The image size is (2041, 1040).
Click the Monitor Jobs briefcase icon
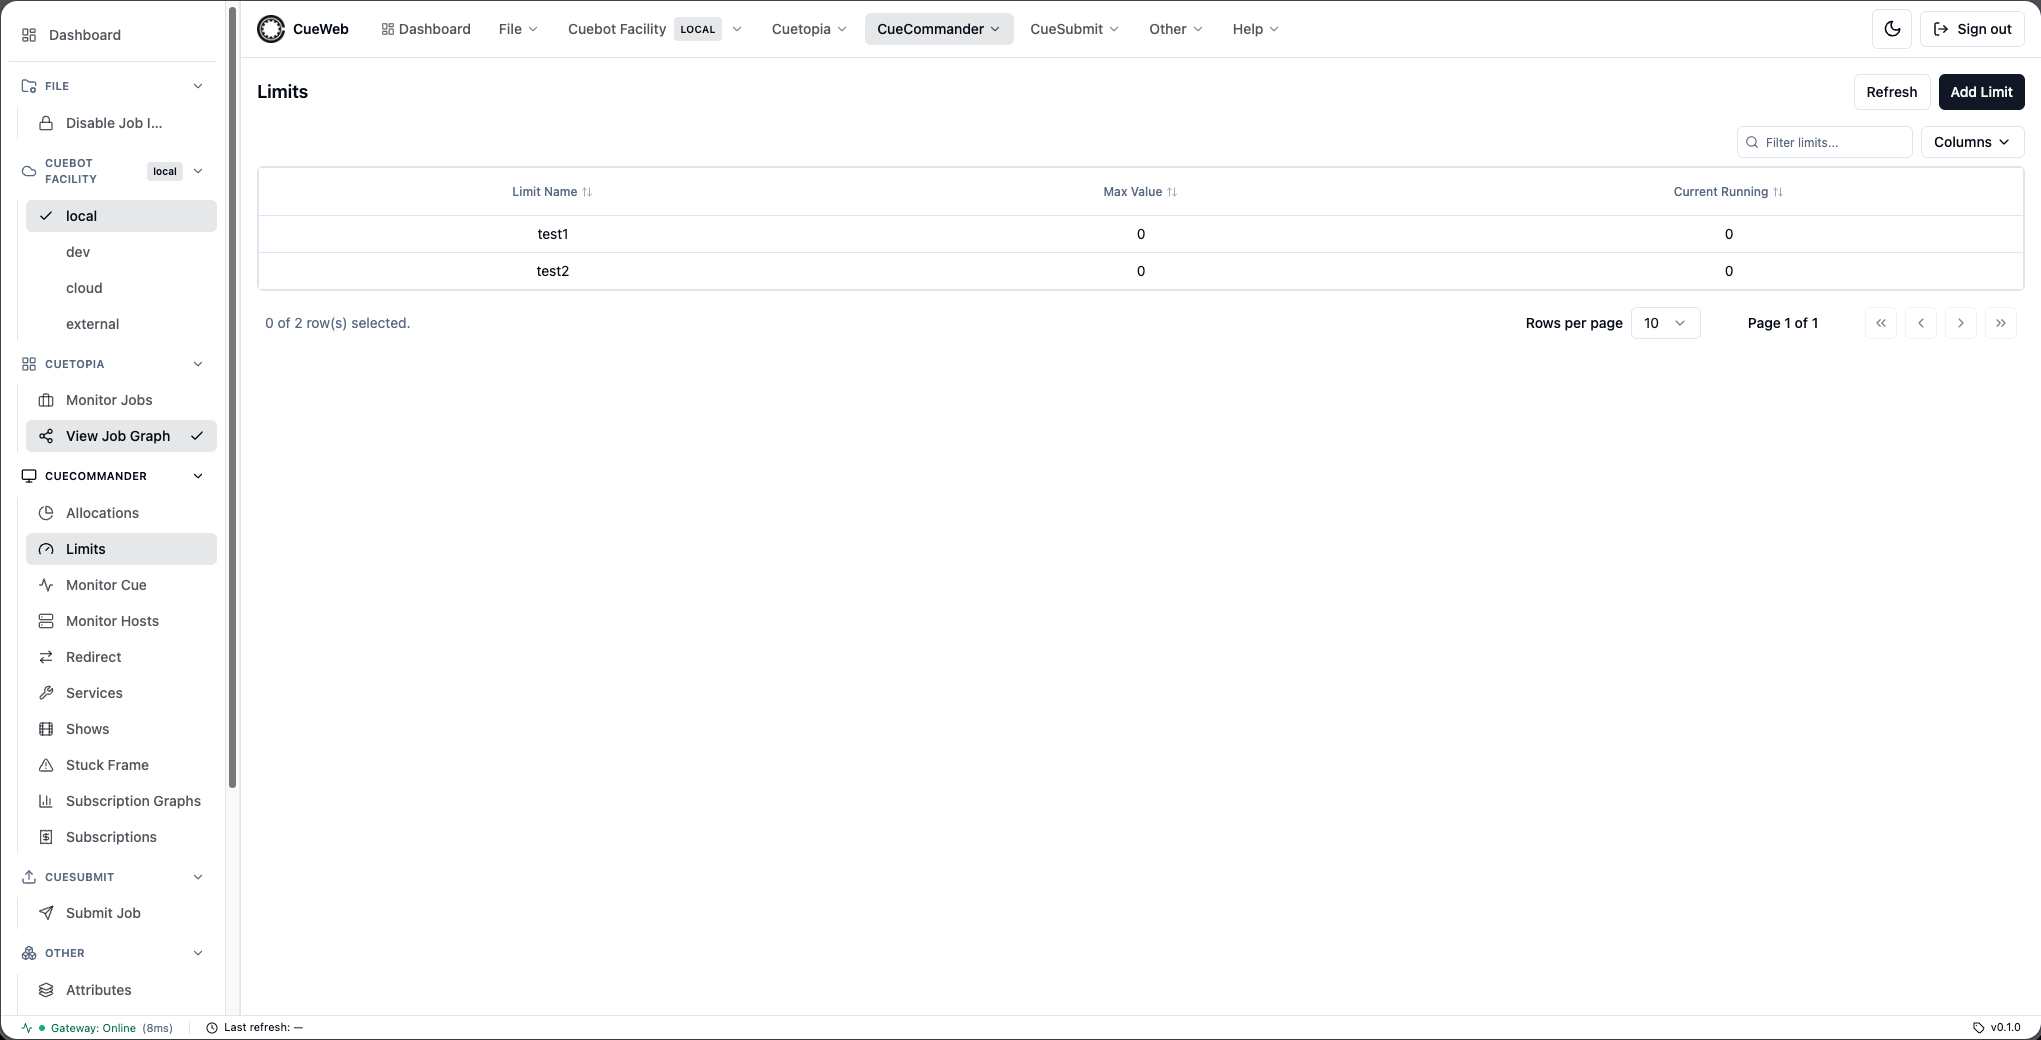point(46,400)
